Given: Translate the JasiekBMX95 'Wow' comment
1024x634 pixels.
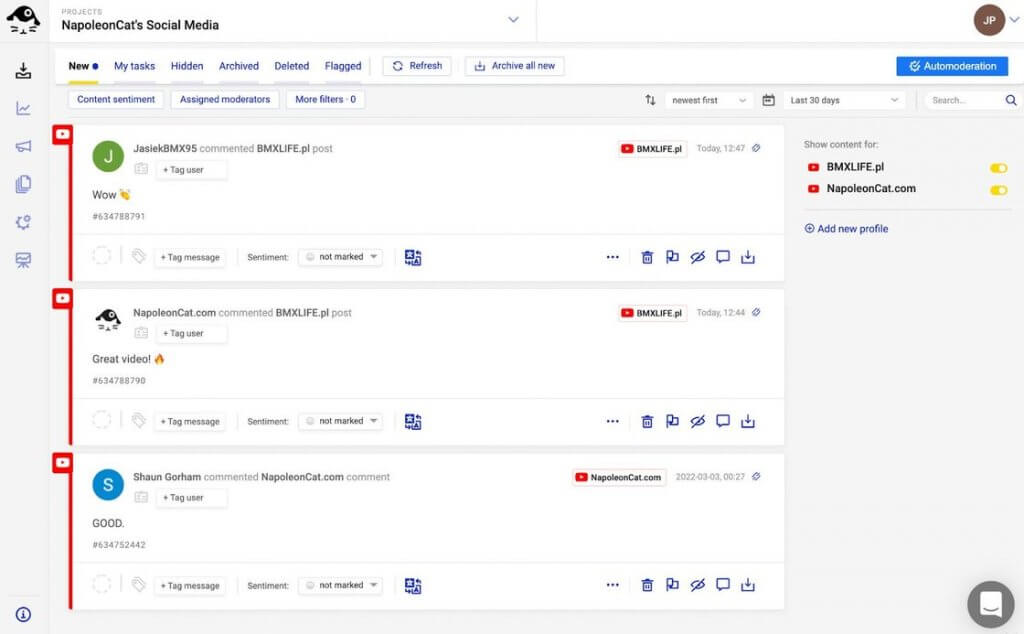Looking at the screenshot, I should (413, 257).
